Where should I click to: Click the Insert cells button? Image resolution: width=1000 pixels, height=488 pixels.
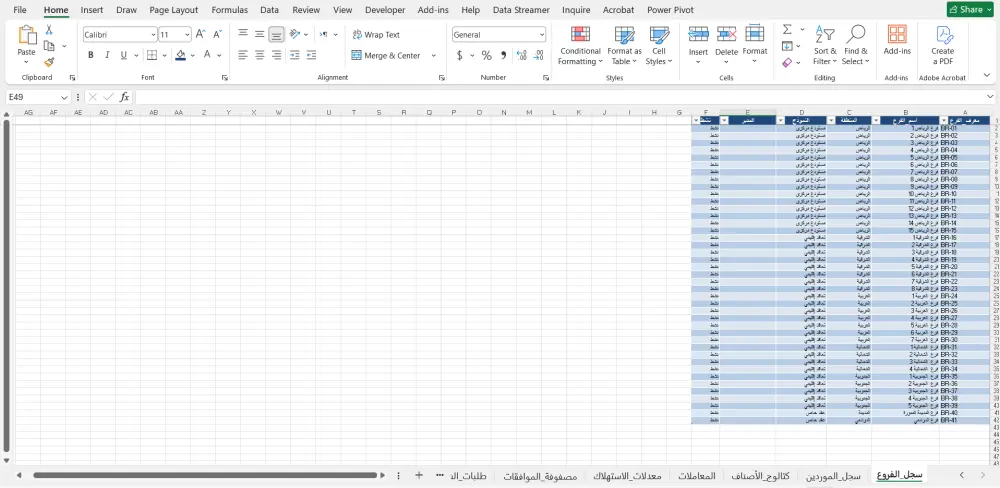[x=698, y=45]
